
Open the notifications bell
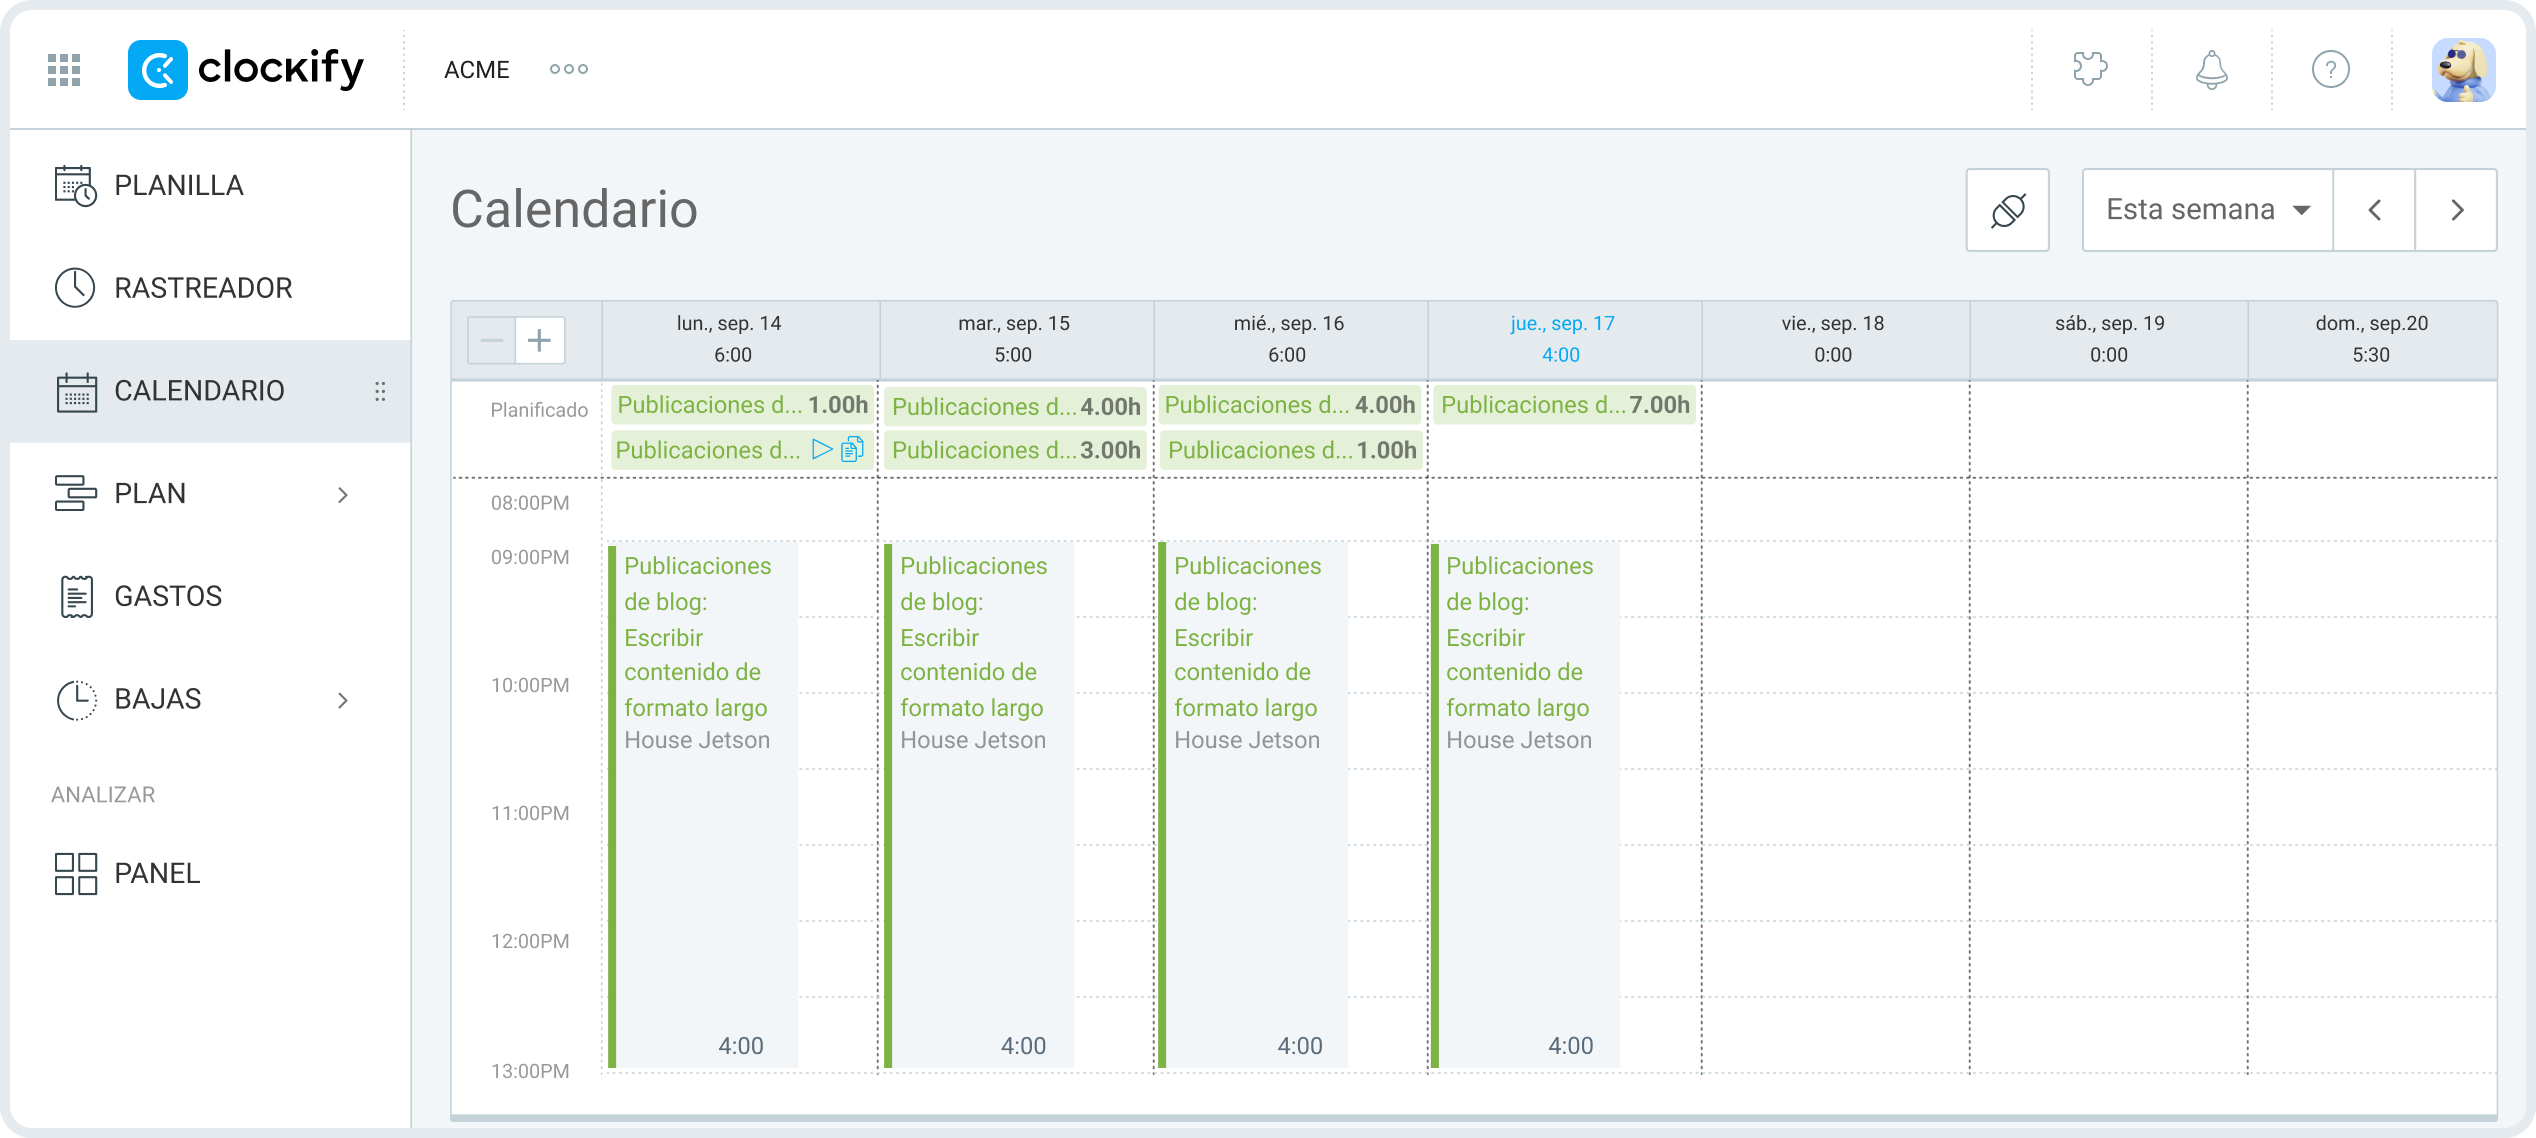[2211, 70]
